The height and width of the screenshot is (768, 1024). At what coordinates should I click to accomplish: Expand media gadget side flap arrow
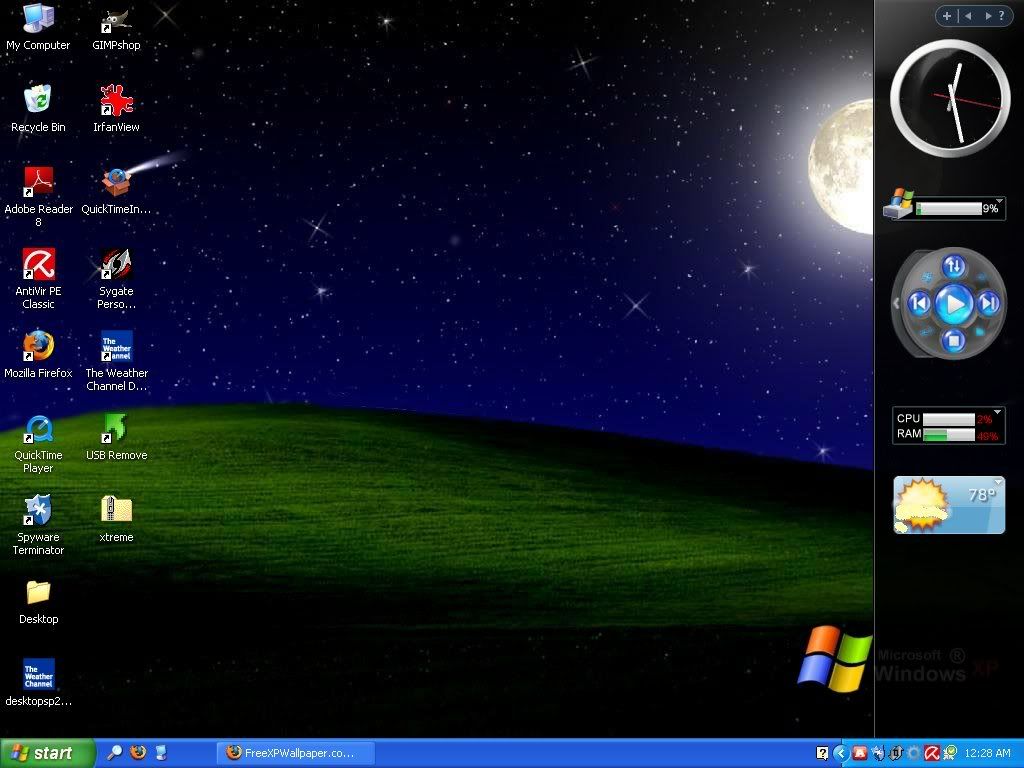pyautogui.click(x=896, y=304)
